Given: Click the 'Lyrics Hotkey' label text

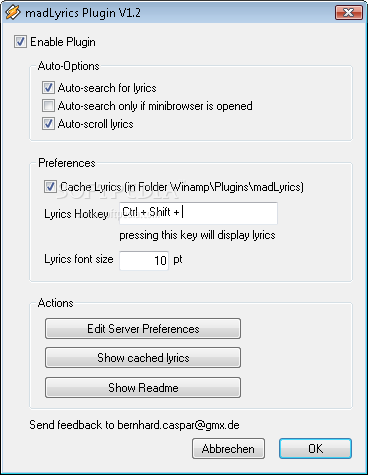Looking at the screenshot, I should pyautogui.click(x=76, y=214).
